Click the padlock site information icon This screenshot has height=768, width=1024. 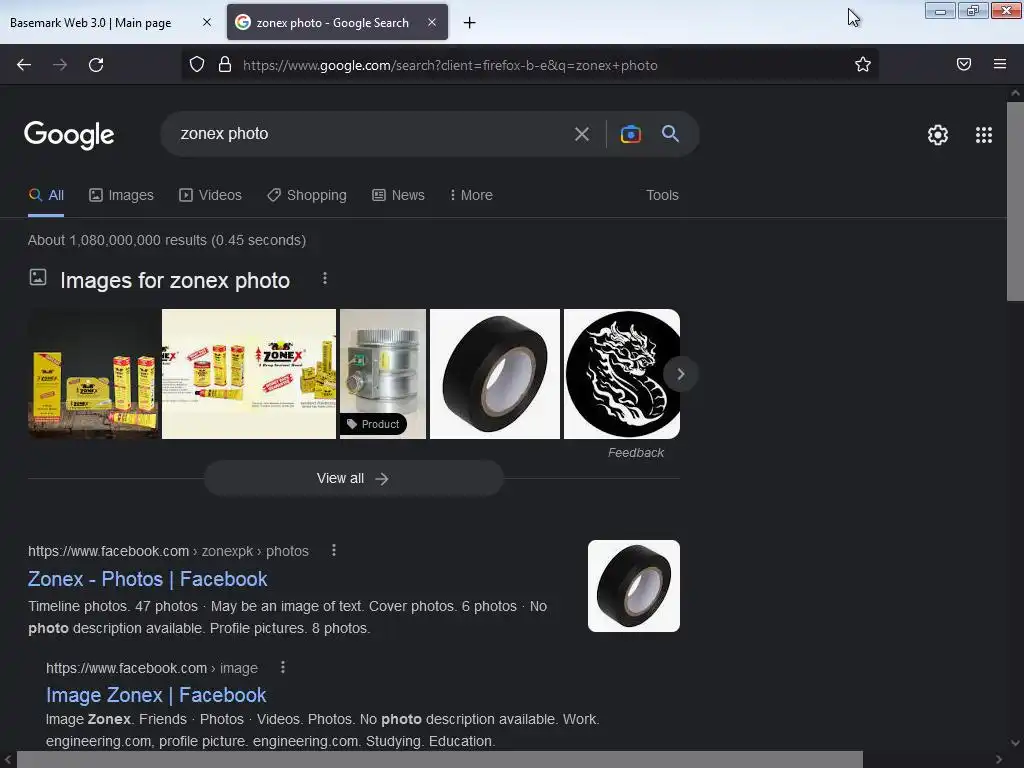point(225,64)
